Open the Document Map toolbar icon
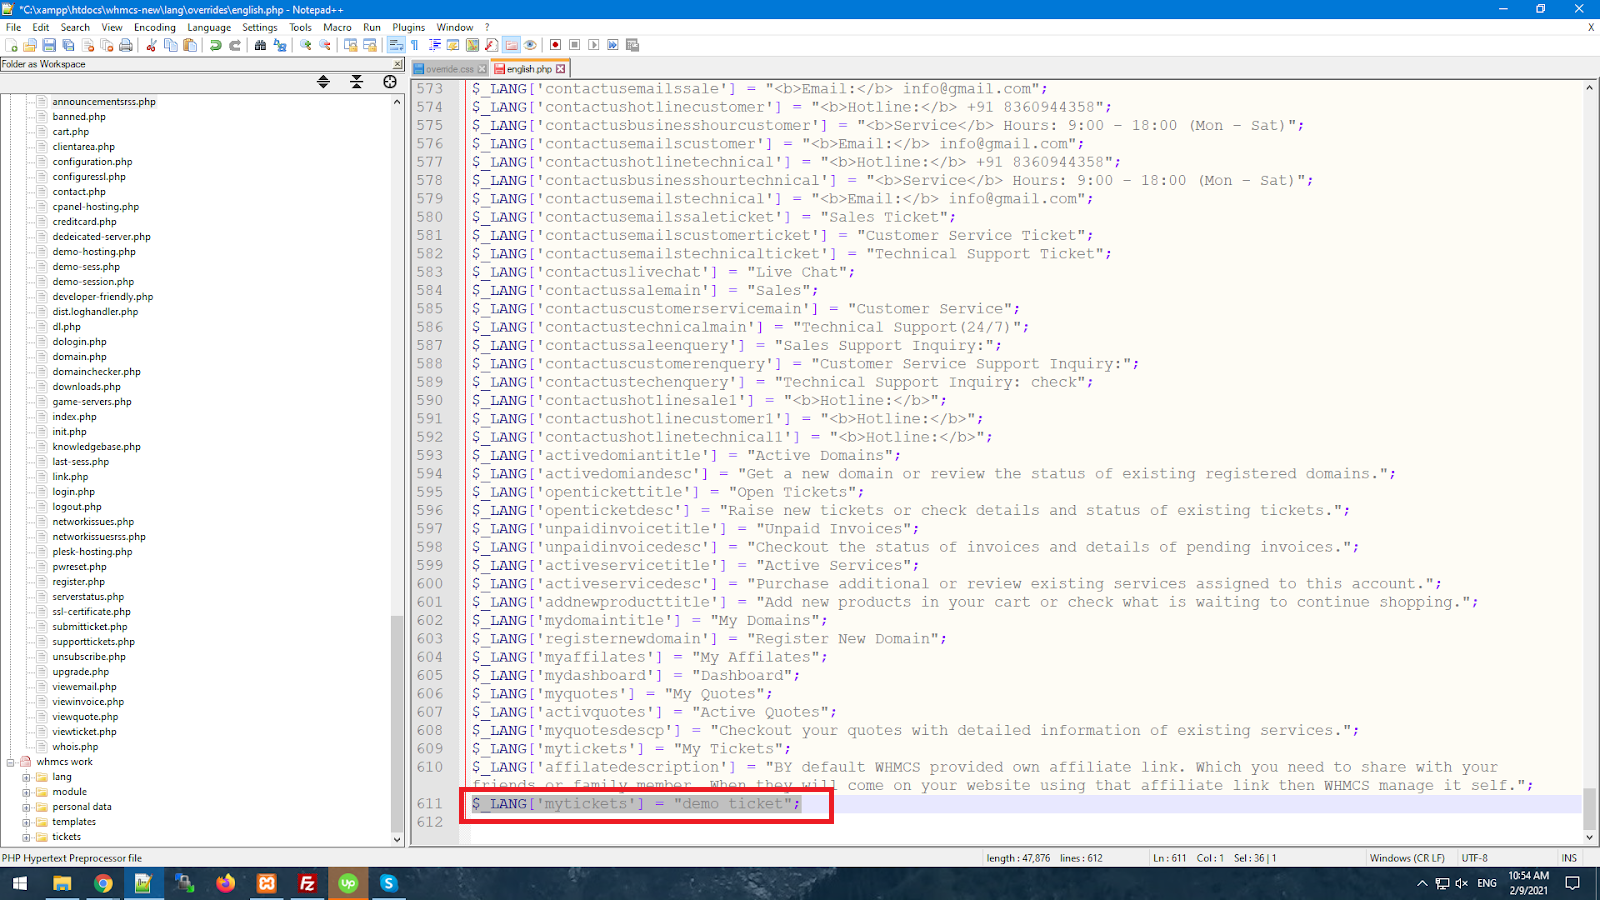This screenshot has height=900, width=1600. 472,45
